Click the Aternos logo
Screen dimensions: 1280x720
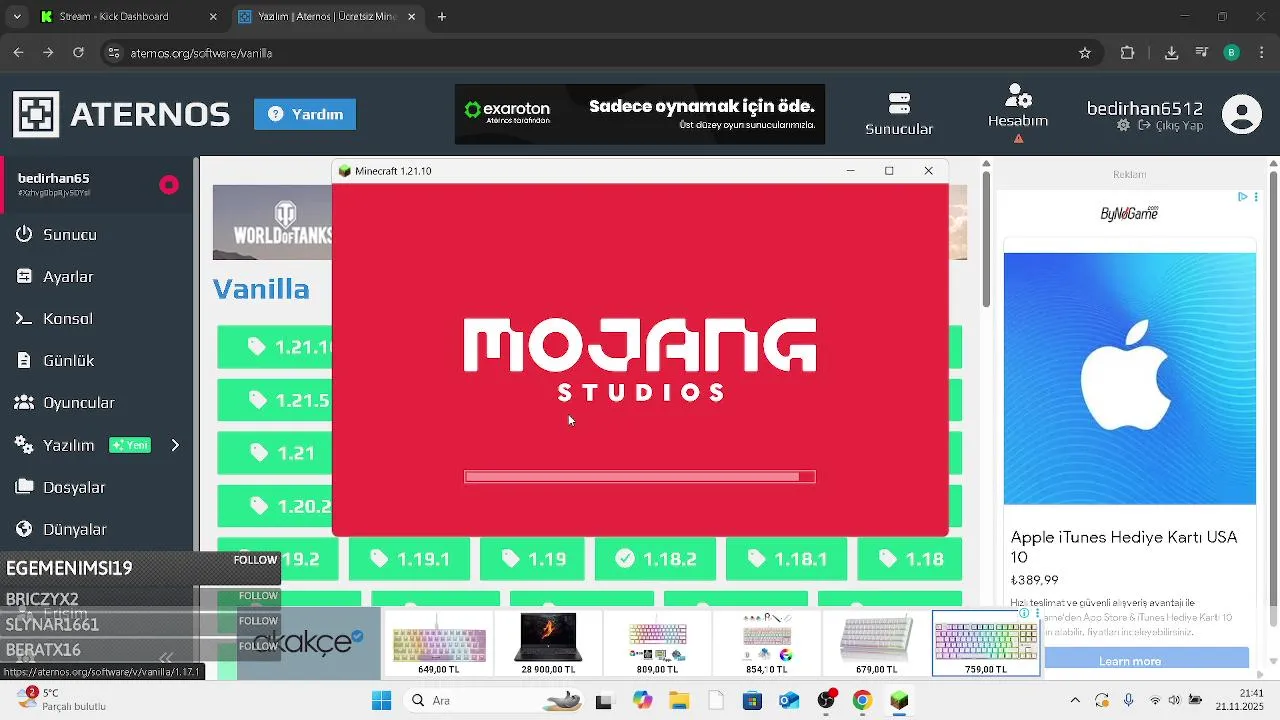point(121,114)
